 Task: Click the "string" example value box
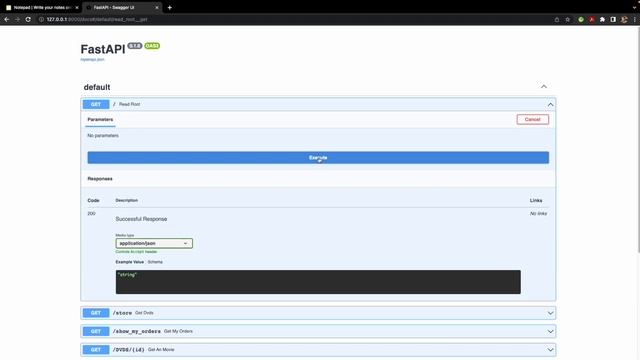(x=318, y=282)
